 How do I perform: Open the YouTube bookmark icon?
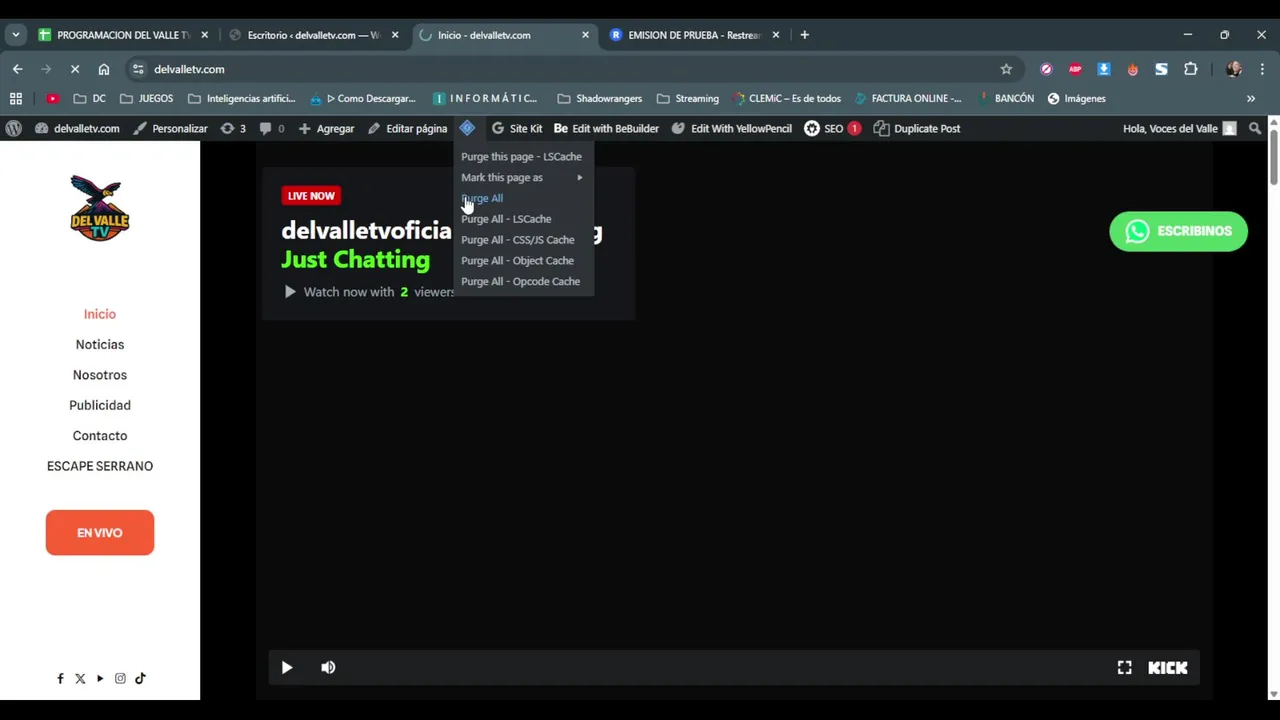click(52, 98)
